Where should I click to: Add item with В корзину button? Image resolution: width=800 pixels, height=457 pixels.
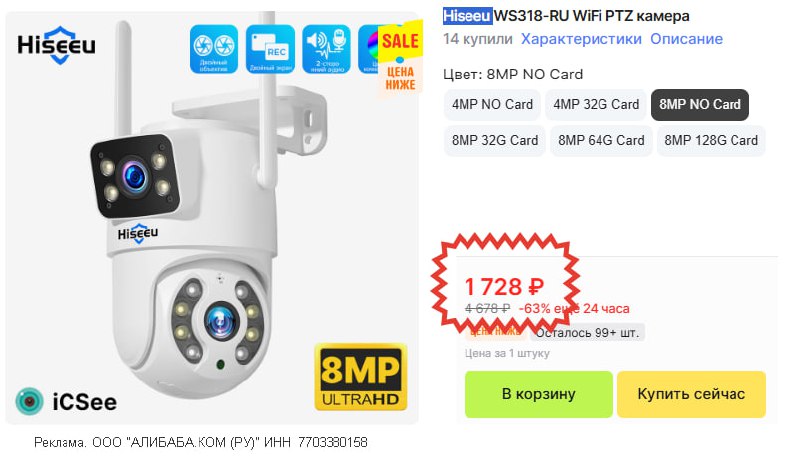(539, 394)
